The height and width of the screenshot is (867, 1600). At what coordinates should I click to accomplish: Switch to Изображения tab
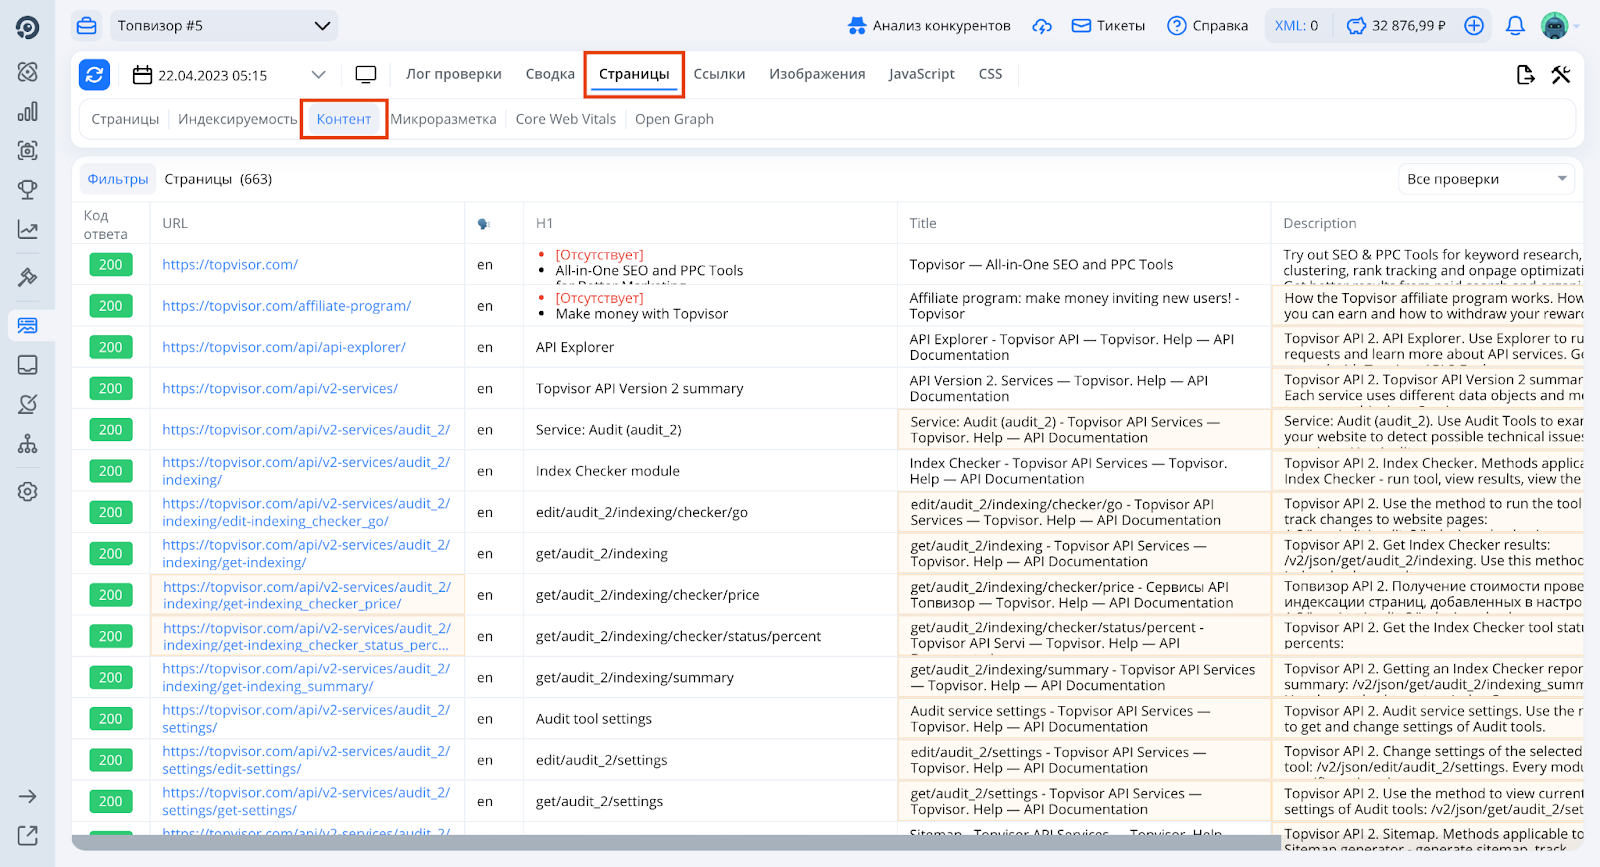coord(817,74)
